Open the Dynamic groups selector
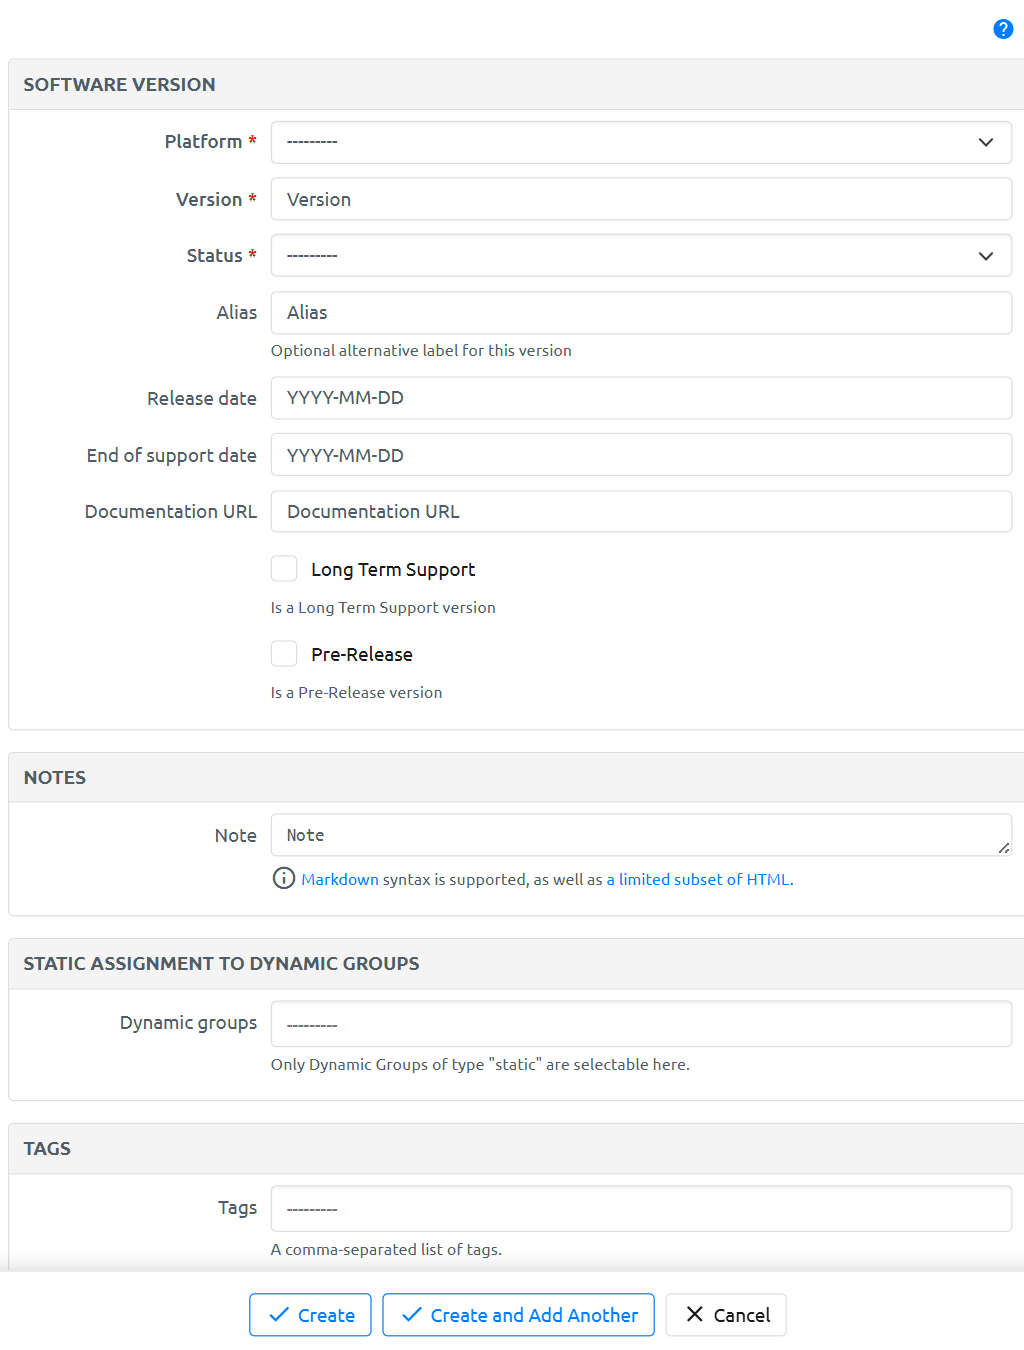Image resolution: width=1024 pixels, height=1350 pixels. pyautogui.click(x=641, y=1024)
